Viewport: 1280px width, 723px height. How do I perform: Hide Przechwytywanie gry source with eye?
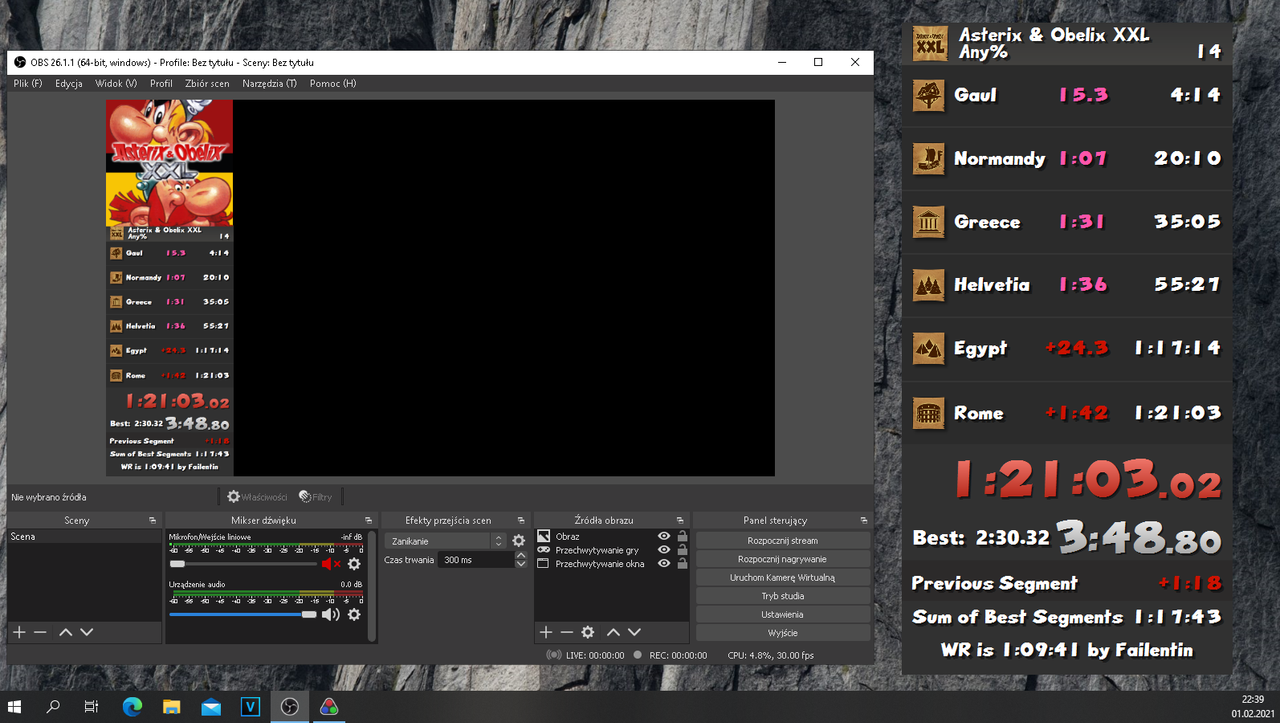(663, 550)
